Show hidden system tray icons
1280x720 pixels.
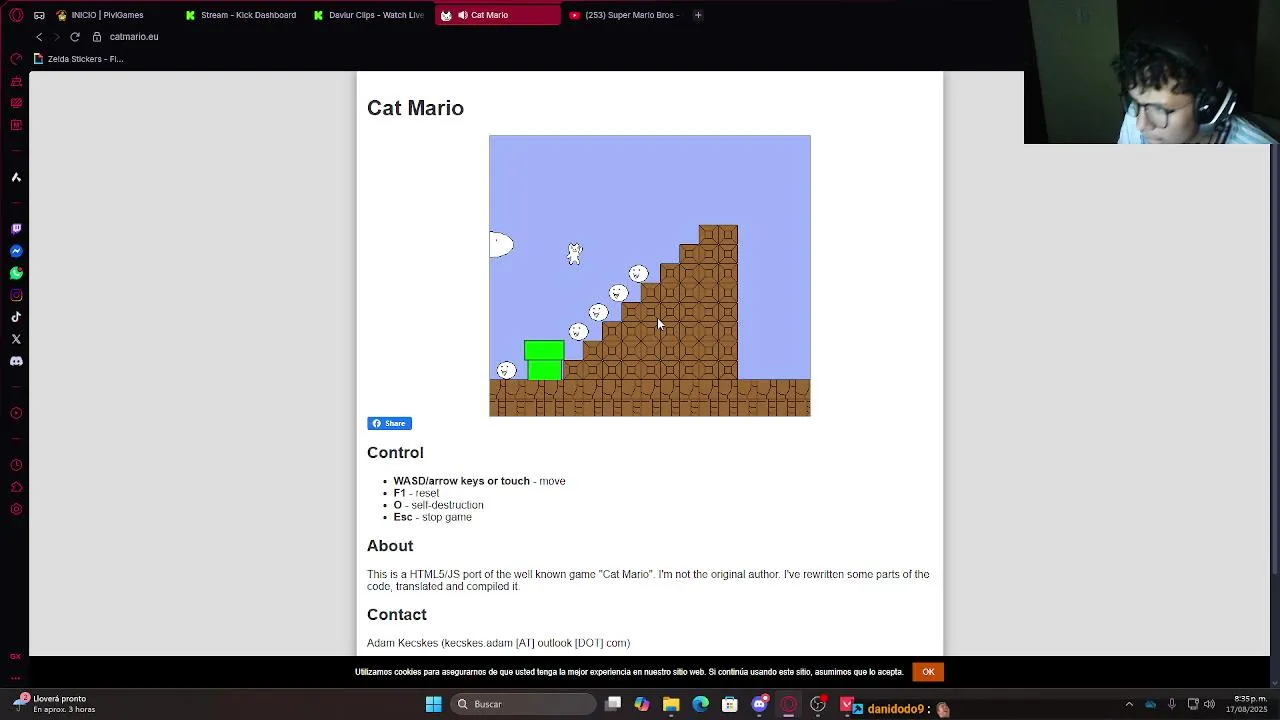pos(1129,704)
